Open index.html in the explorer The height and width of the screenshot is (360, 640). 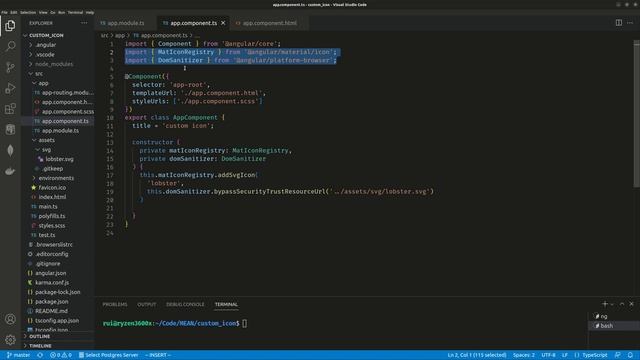pyautogui.click(x=52, y=197)
